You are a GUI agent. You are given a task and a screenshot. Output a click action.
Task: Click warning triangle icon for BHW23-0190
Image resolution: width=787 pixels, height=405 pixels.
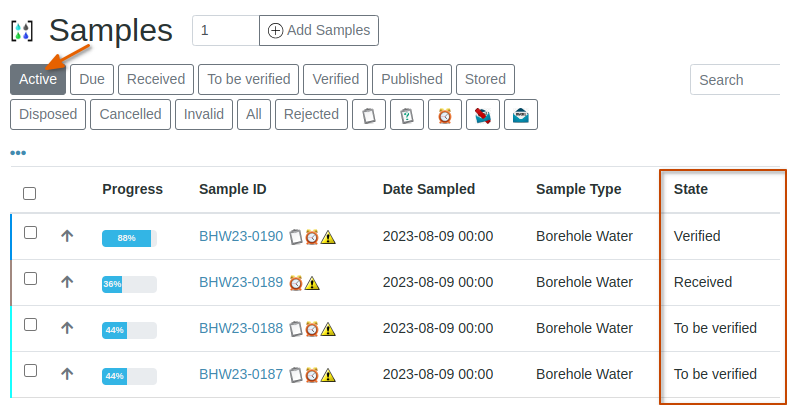(x=328, y=237)
